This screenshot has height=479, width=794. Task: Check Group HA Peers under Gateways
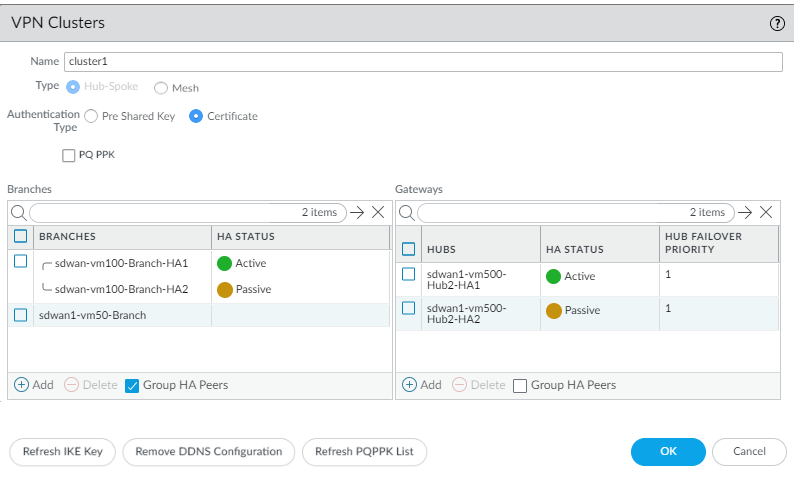pyautogui.click(x=519, y=386)
